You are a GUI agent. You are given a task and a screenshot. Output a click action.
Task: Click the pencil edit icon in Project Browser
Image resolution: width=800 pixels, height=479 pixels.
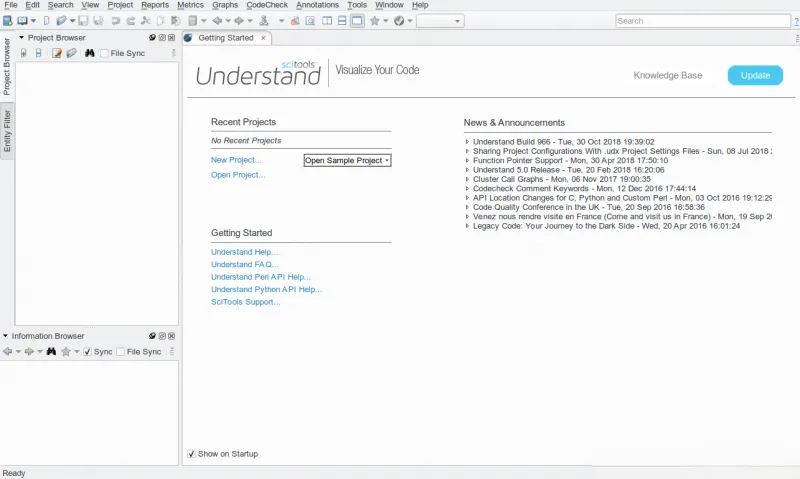pos(57,53)
